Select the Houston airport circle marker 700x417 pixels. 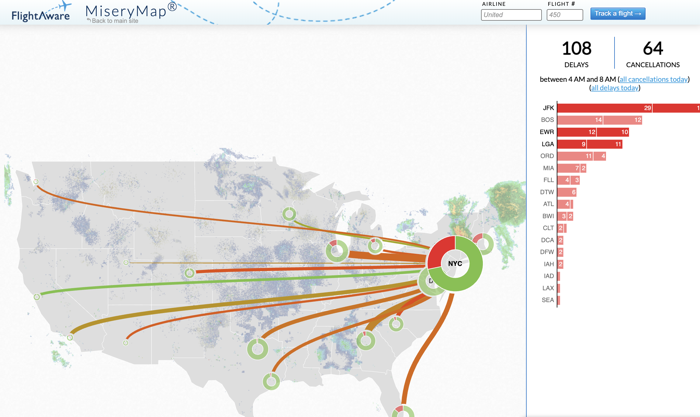click(271, 381)
